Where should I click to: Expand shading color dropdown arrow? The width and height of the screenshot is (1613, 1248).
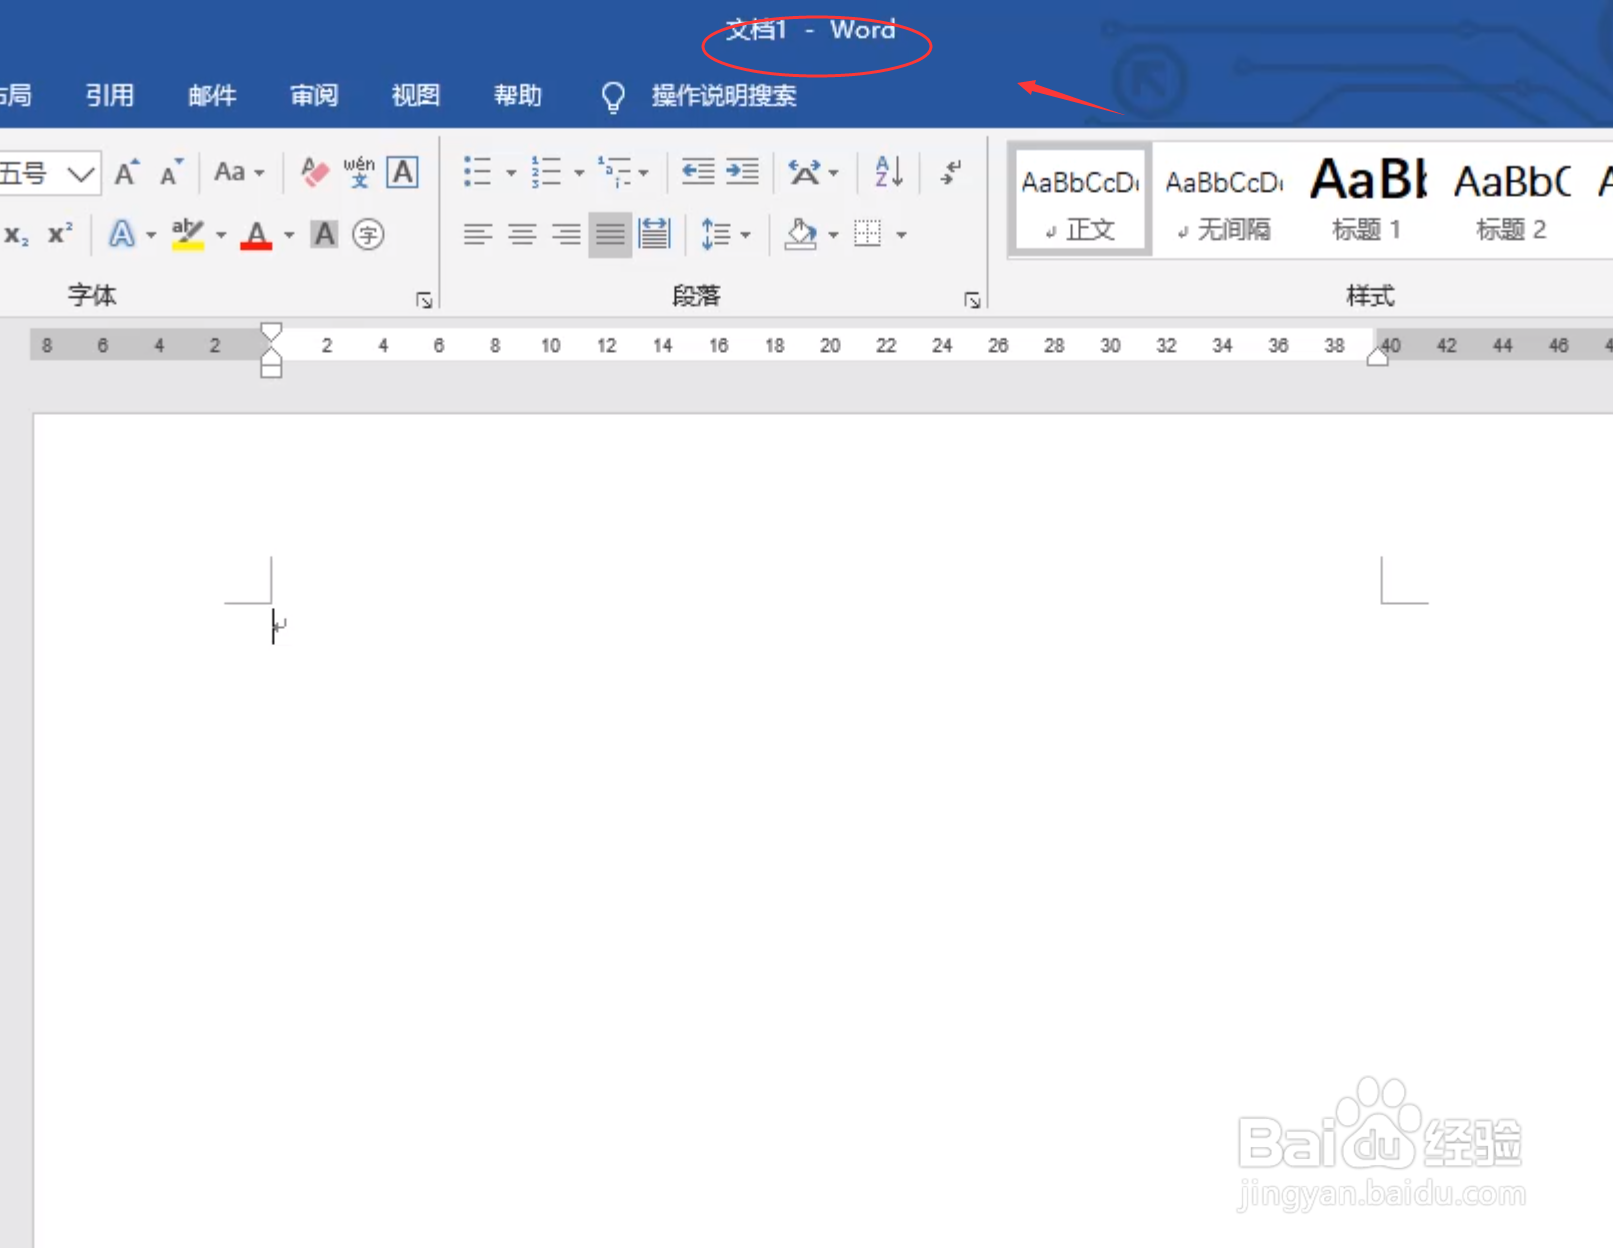[x=833, y=235]
